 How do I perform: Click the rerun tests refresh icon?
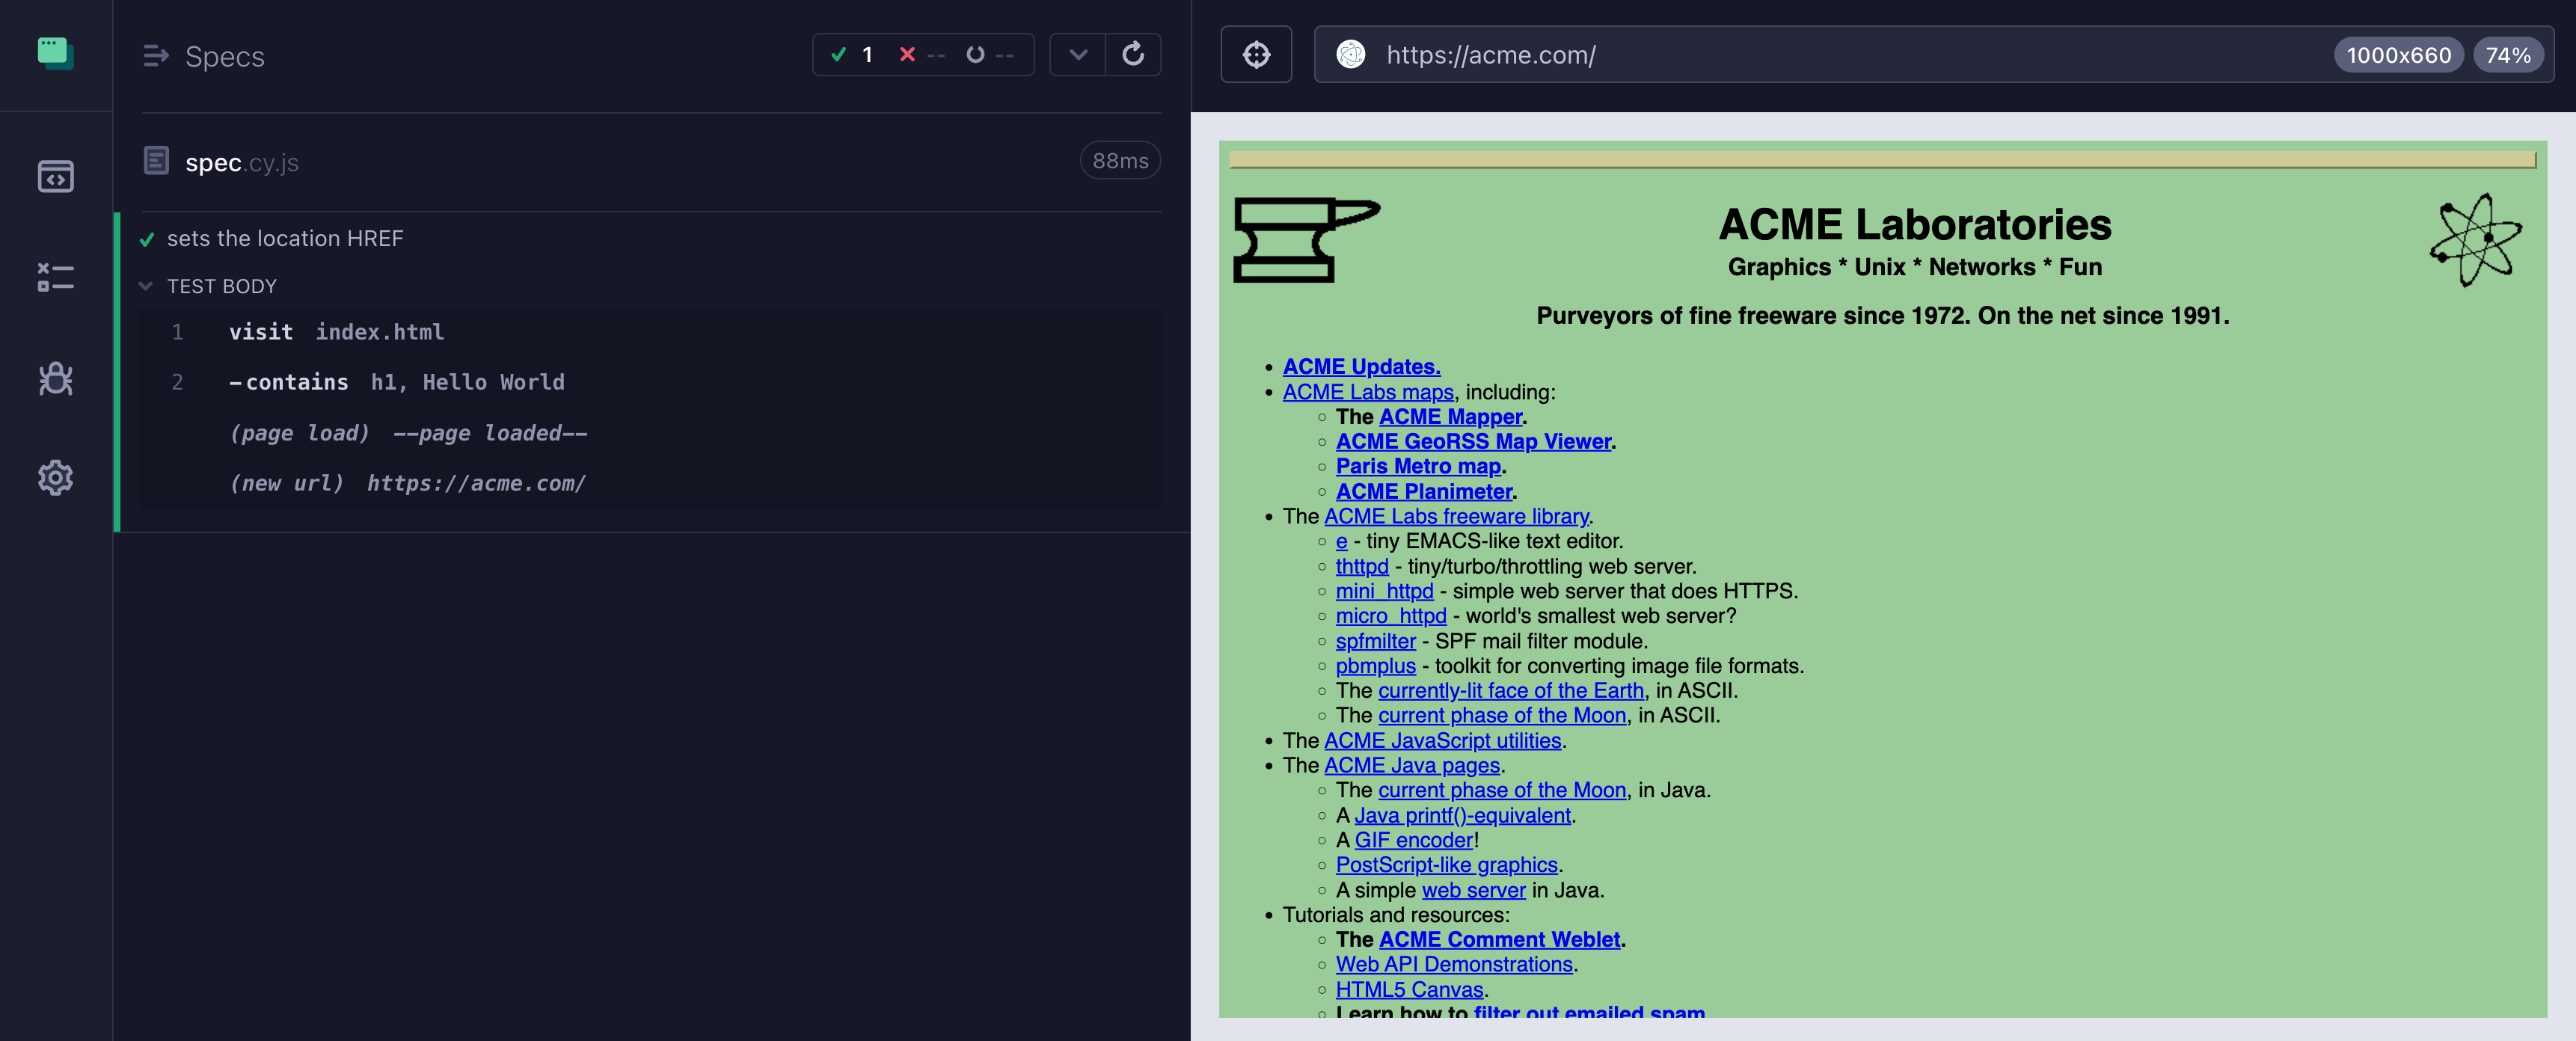coord(1133,54)
